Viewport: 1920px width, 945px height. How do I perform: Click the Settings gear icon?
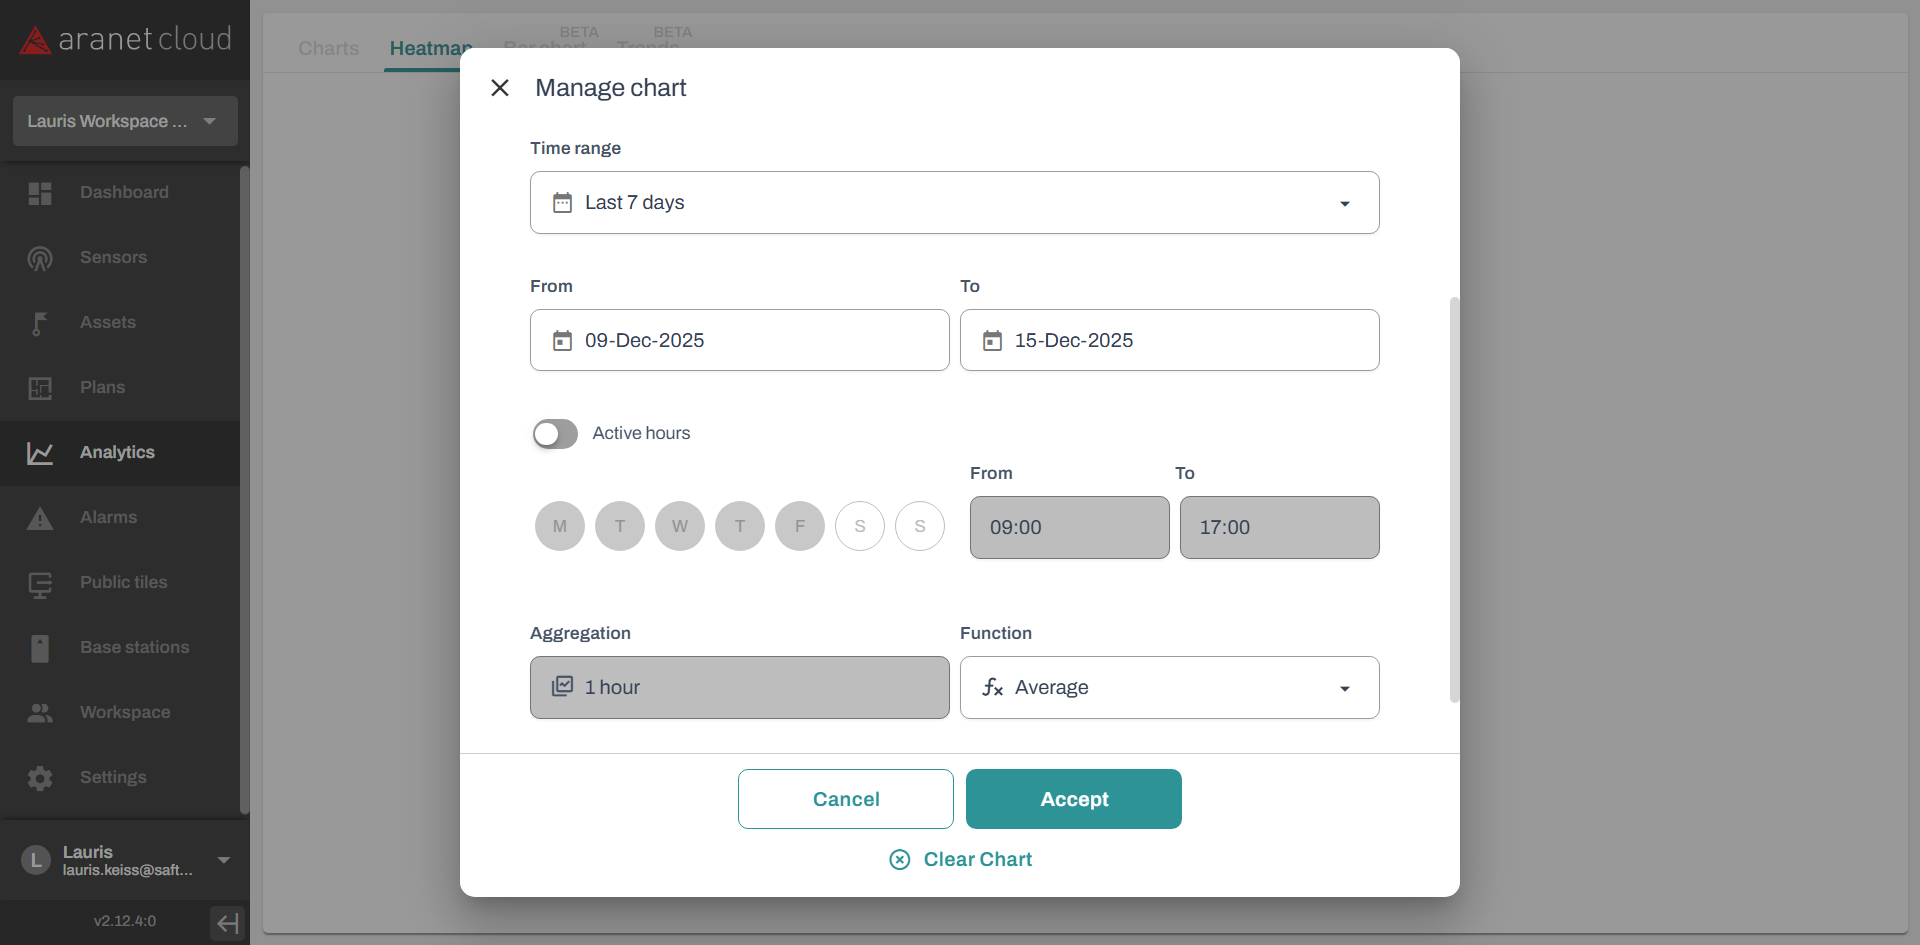[40, 778]
